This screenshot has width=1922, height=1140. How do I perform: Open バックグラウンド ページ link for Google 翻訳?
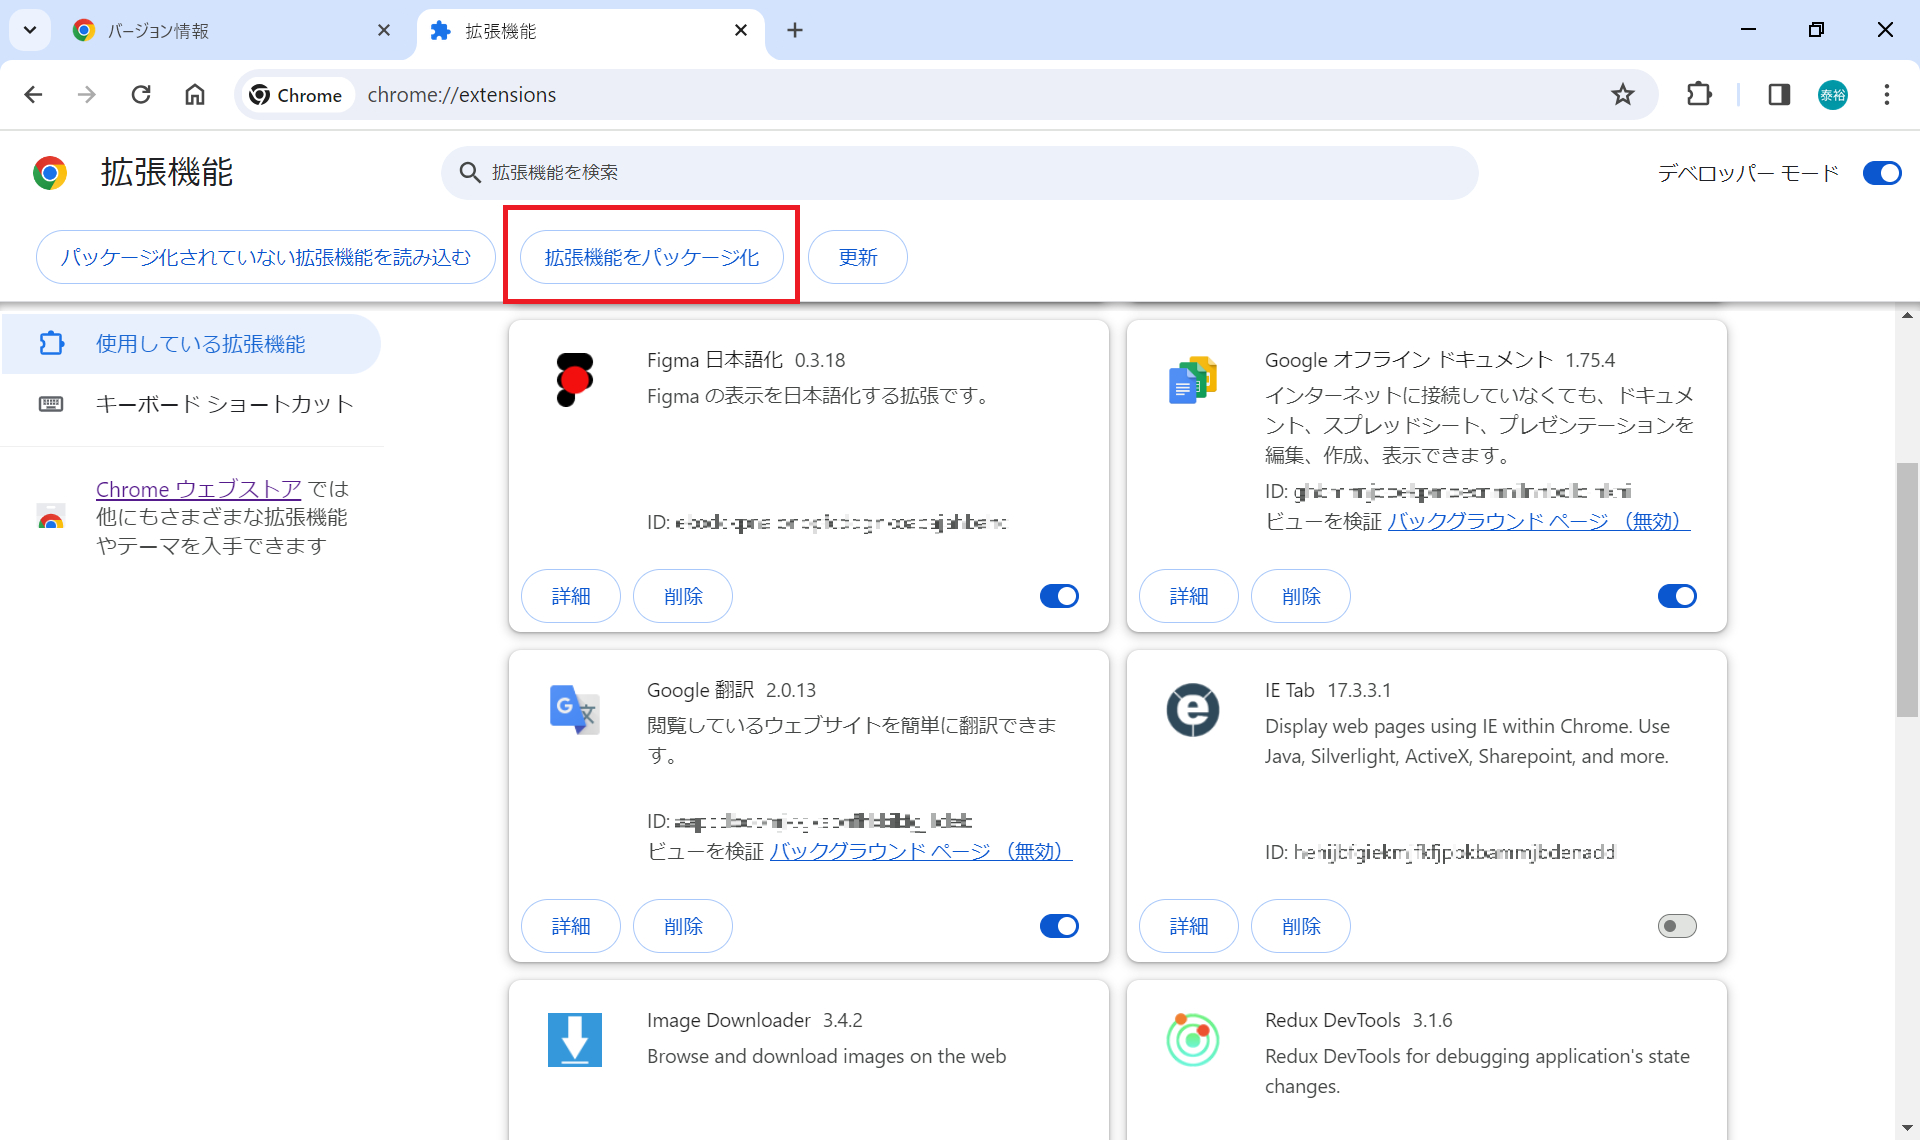pyautogui.click(x=921, y=851)
